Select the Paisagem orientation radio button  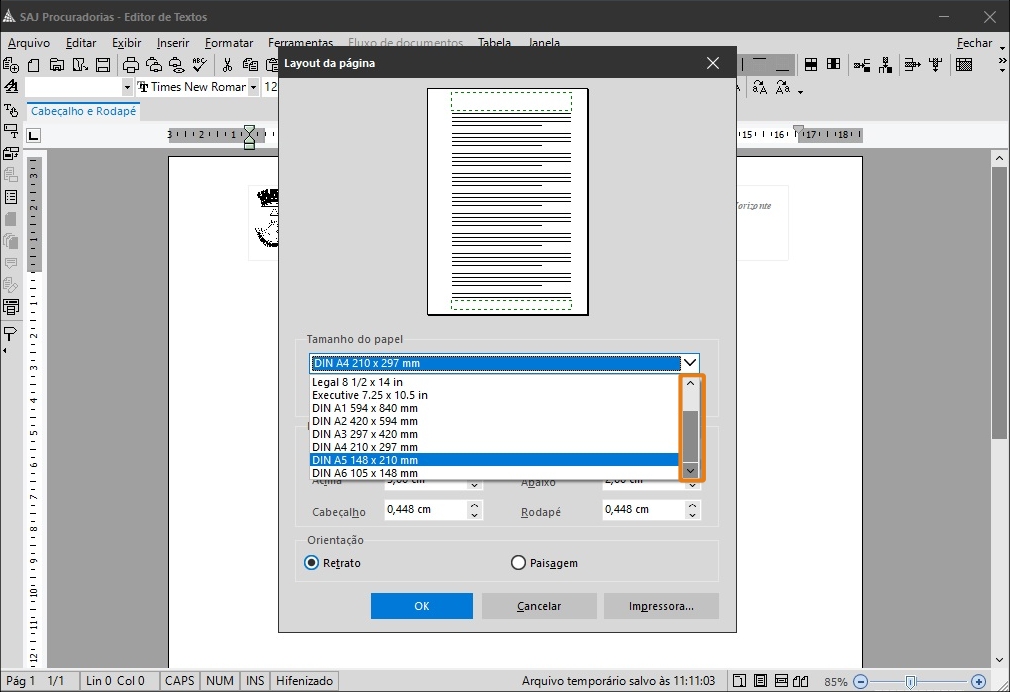[518, 563]
